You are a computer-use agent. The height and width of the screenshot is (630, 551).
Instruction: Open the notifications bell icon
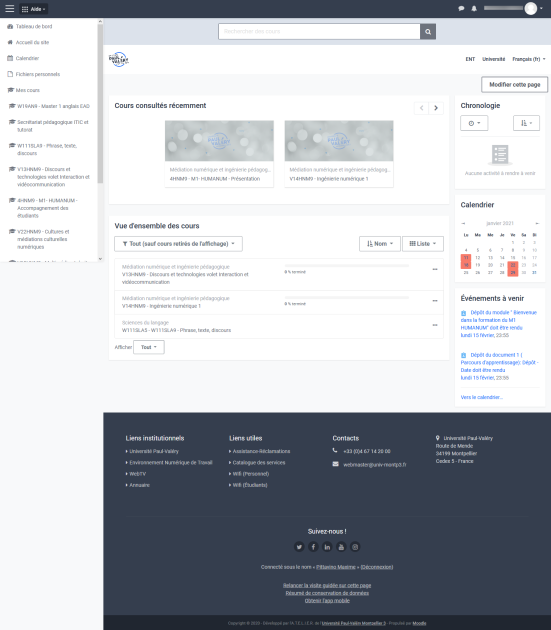coord(474,8)
